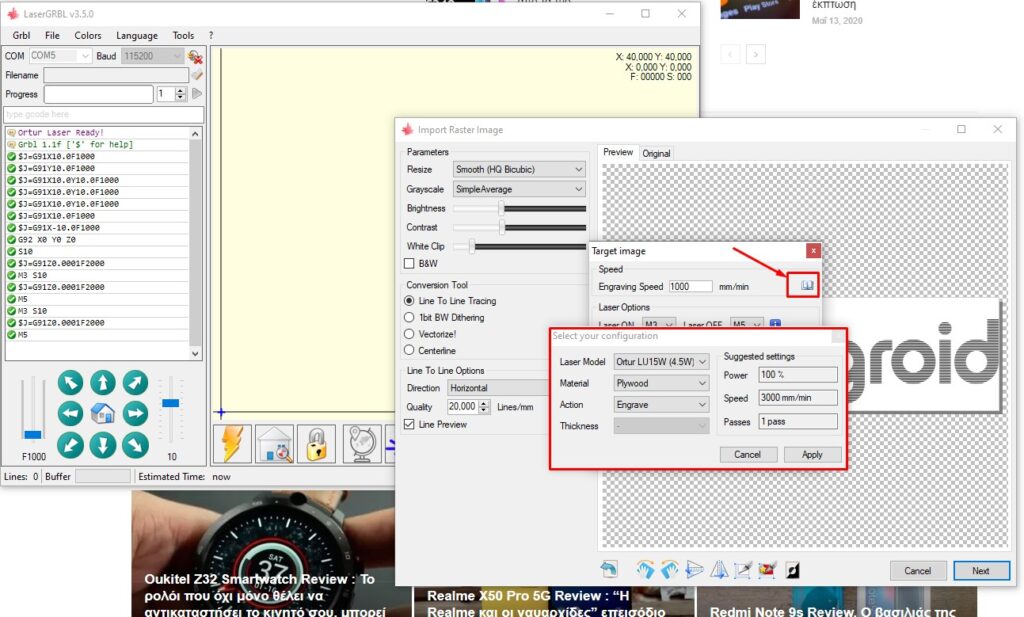Click the homing house with magnifier icon
The width and height of the screenshot is (1024, 617).
273,444
